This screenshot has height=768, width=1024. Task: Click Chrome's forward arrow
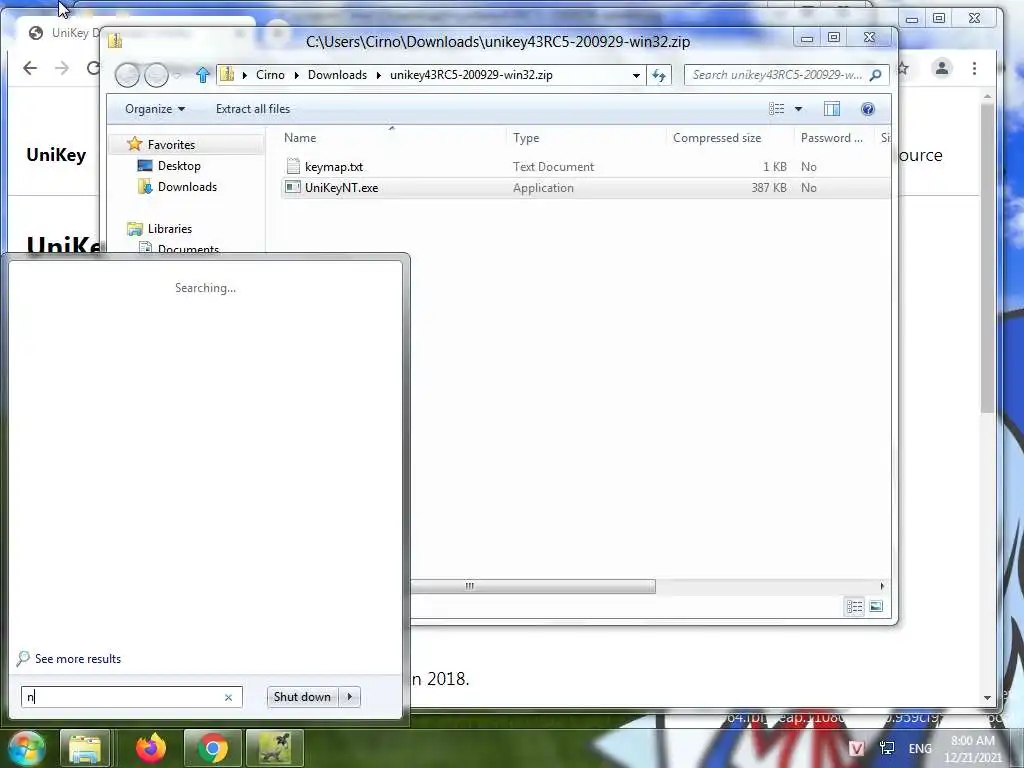(x=62, y=68)
